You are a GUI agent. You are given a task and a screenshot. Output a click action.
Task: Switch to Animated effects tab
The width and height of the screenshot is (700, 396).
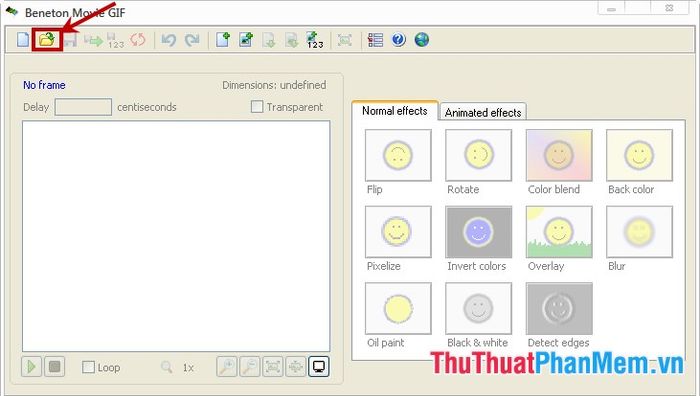(483, 112)
